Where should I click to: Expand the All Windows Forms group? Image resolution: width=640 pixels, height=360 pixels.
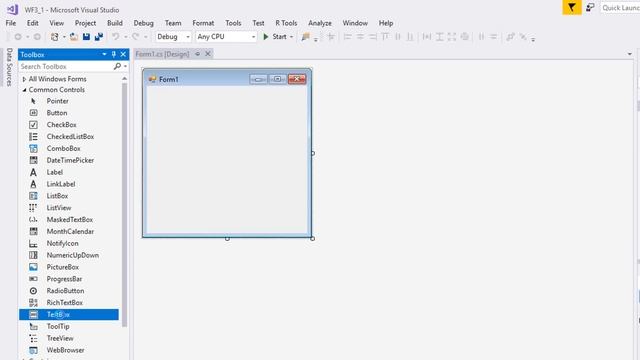[24, 79]
